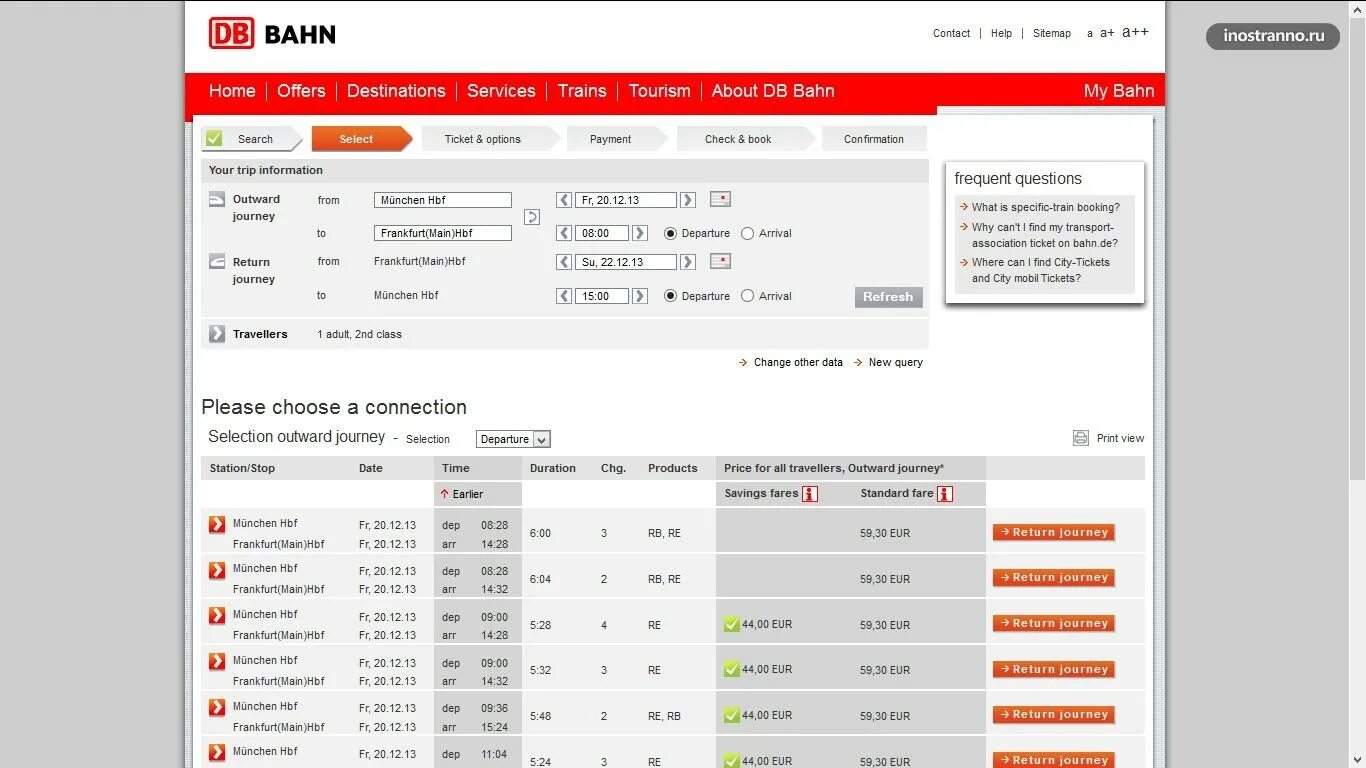The width and height of the screenshot is (1366, 768).
Task: Click return date field Su, 22.12.13
Action: [626, 262]
